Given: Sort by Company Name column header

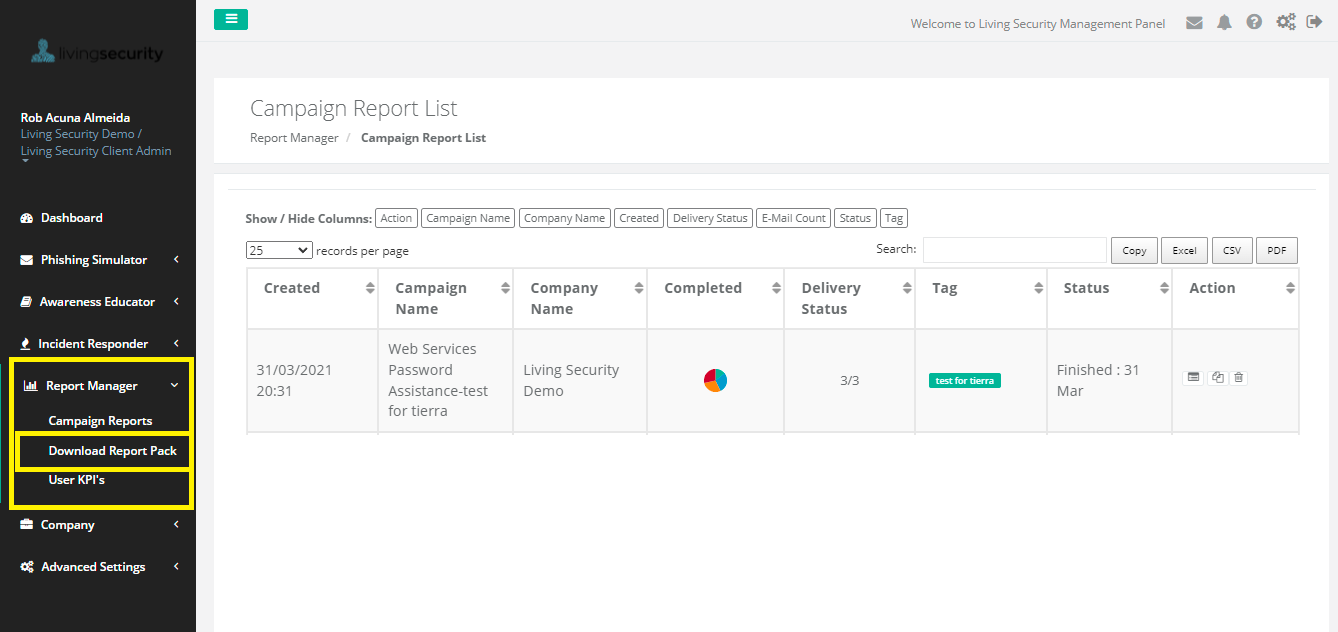Looking at the screenshot, I should point(581,298).
